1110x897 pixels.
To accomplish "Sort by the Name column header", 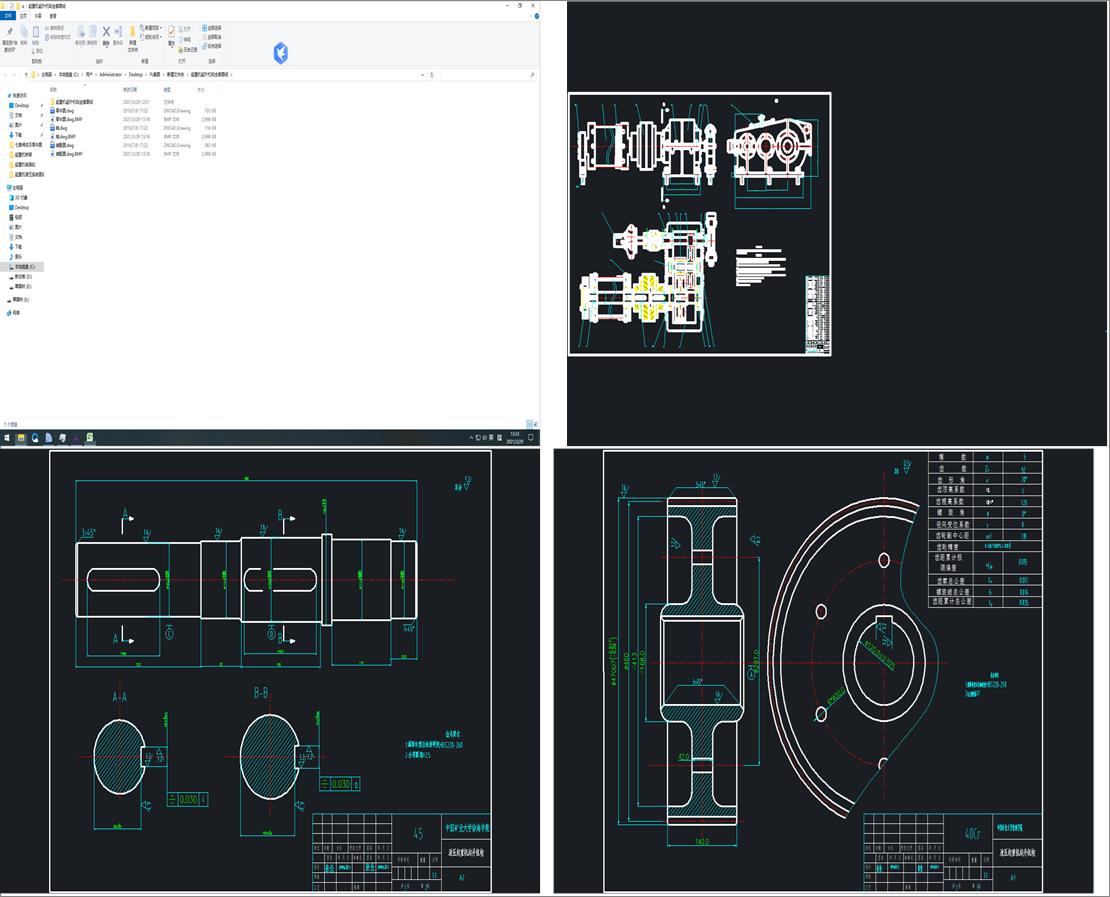I will pos(53,90).
